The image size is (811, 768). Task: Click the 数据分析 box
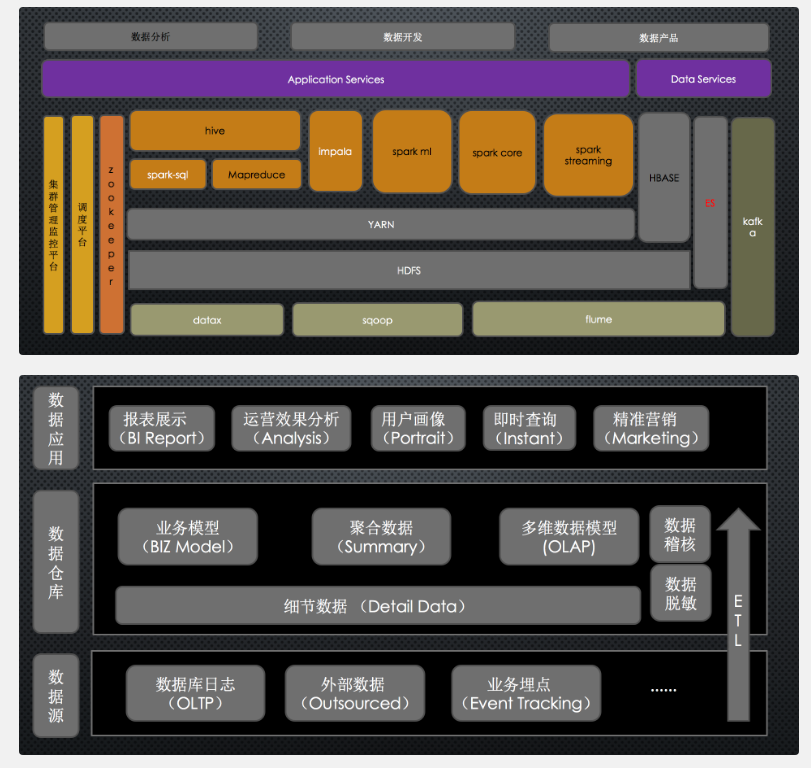(x=151, y=37)
